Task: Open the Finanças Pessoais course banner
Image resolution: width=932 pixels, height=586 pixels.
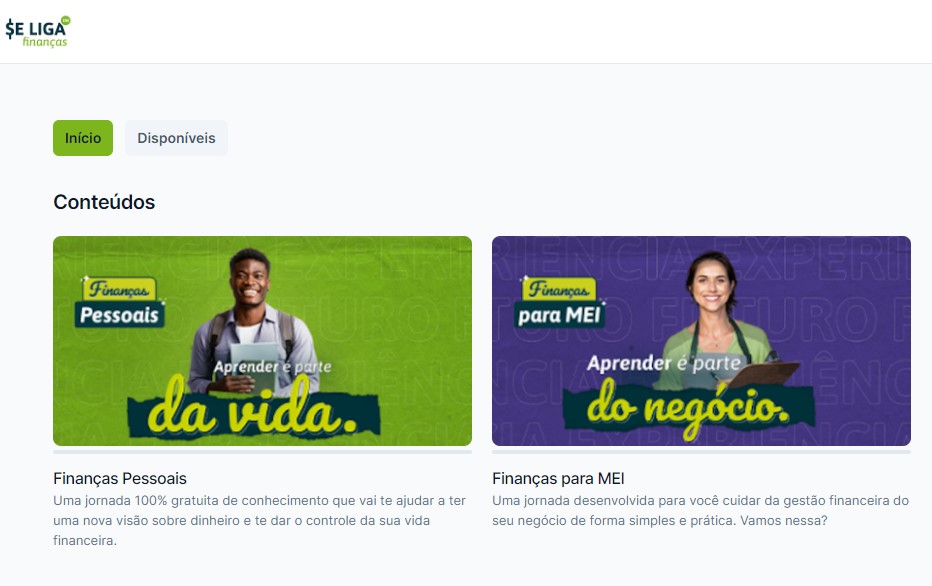Action: pyautogui.click(x=262, y=341)
